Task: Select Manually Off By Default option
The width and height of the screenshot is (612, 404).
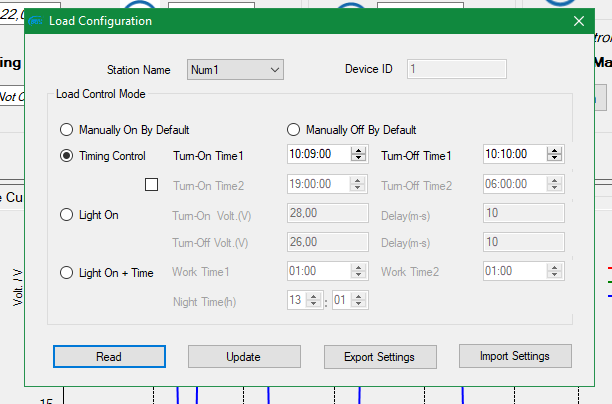Action: (293, 130)
